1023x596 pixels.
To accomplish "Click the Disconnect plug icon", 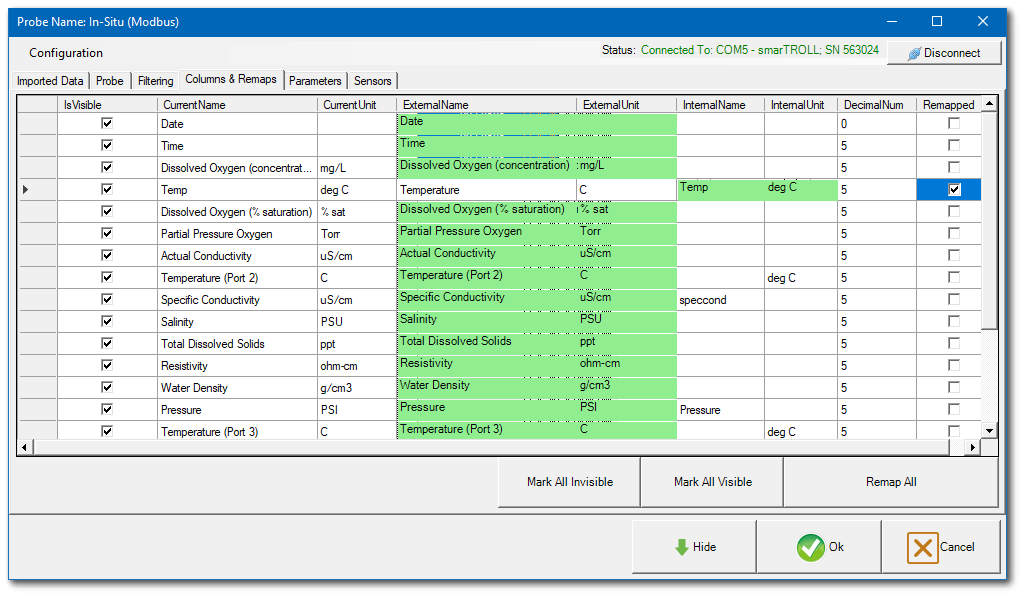I will point(915,53).
